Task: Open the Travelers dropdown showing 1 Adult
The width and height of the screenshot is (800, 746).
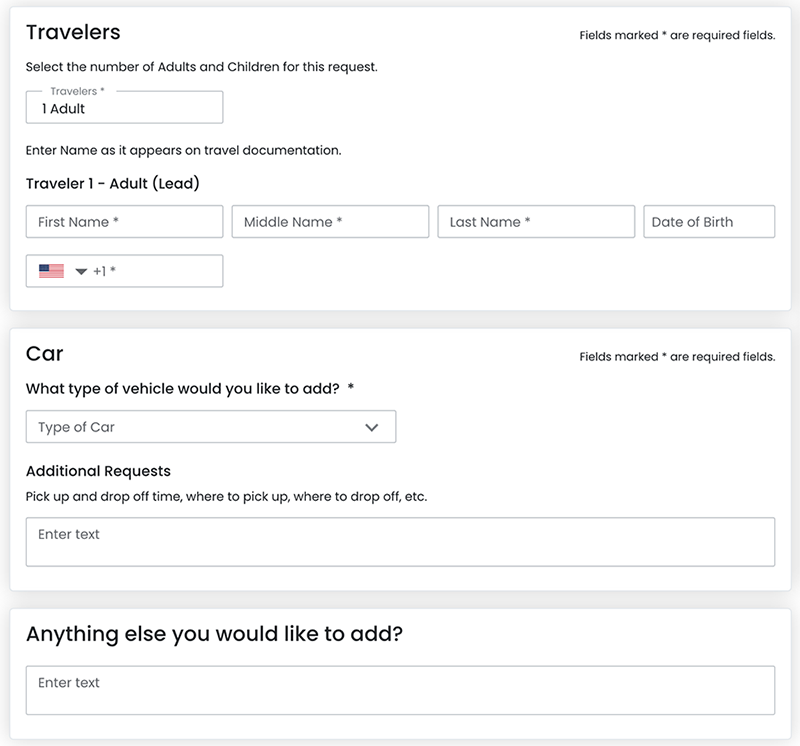Action: 124,108
